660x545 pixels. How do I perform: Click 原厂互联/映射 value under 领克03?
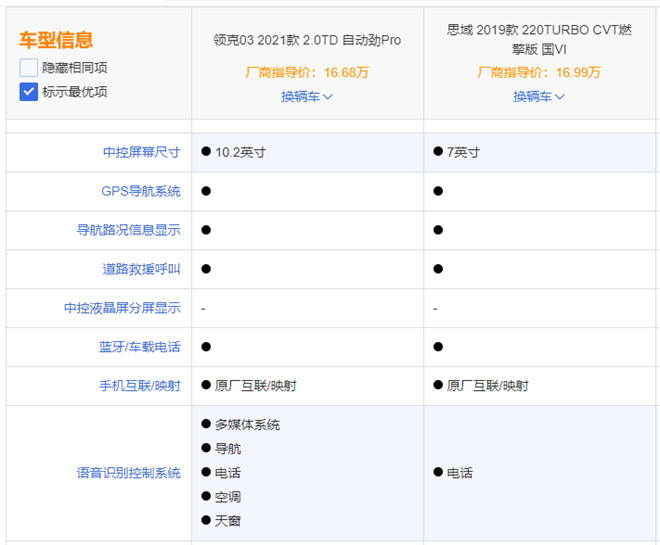(255, 386)
